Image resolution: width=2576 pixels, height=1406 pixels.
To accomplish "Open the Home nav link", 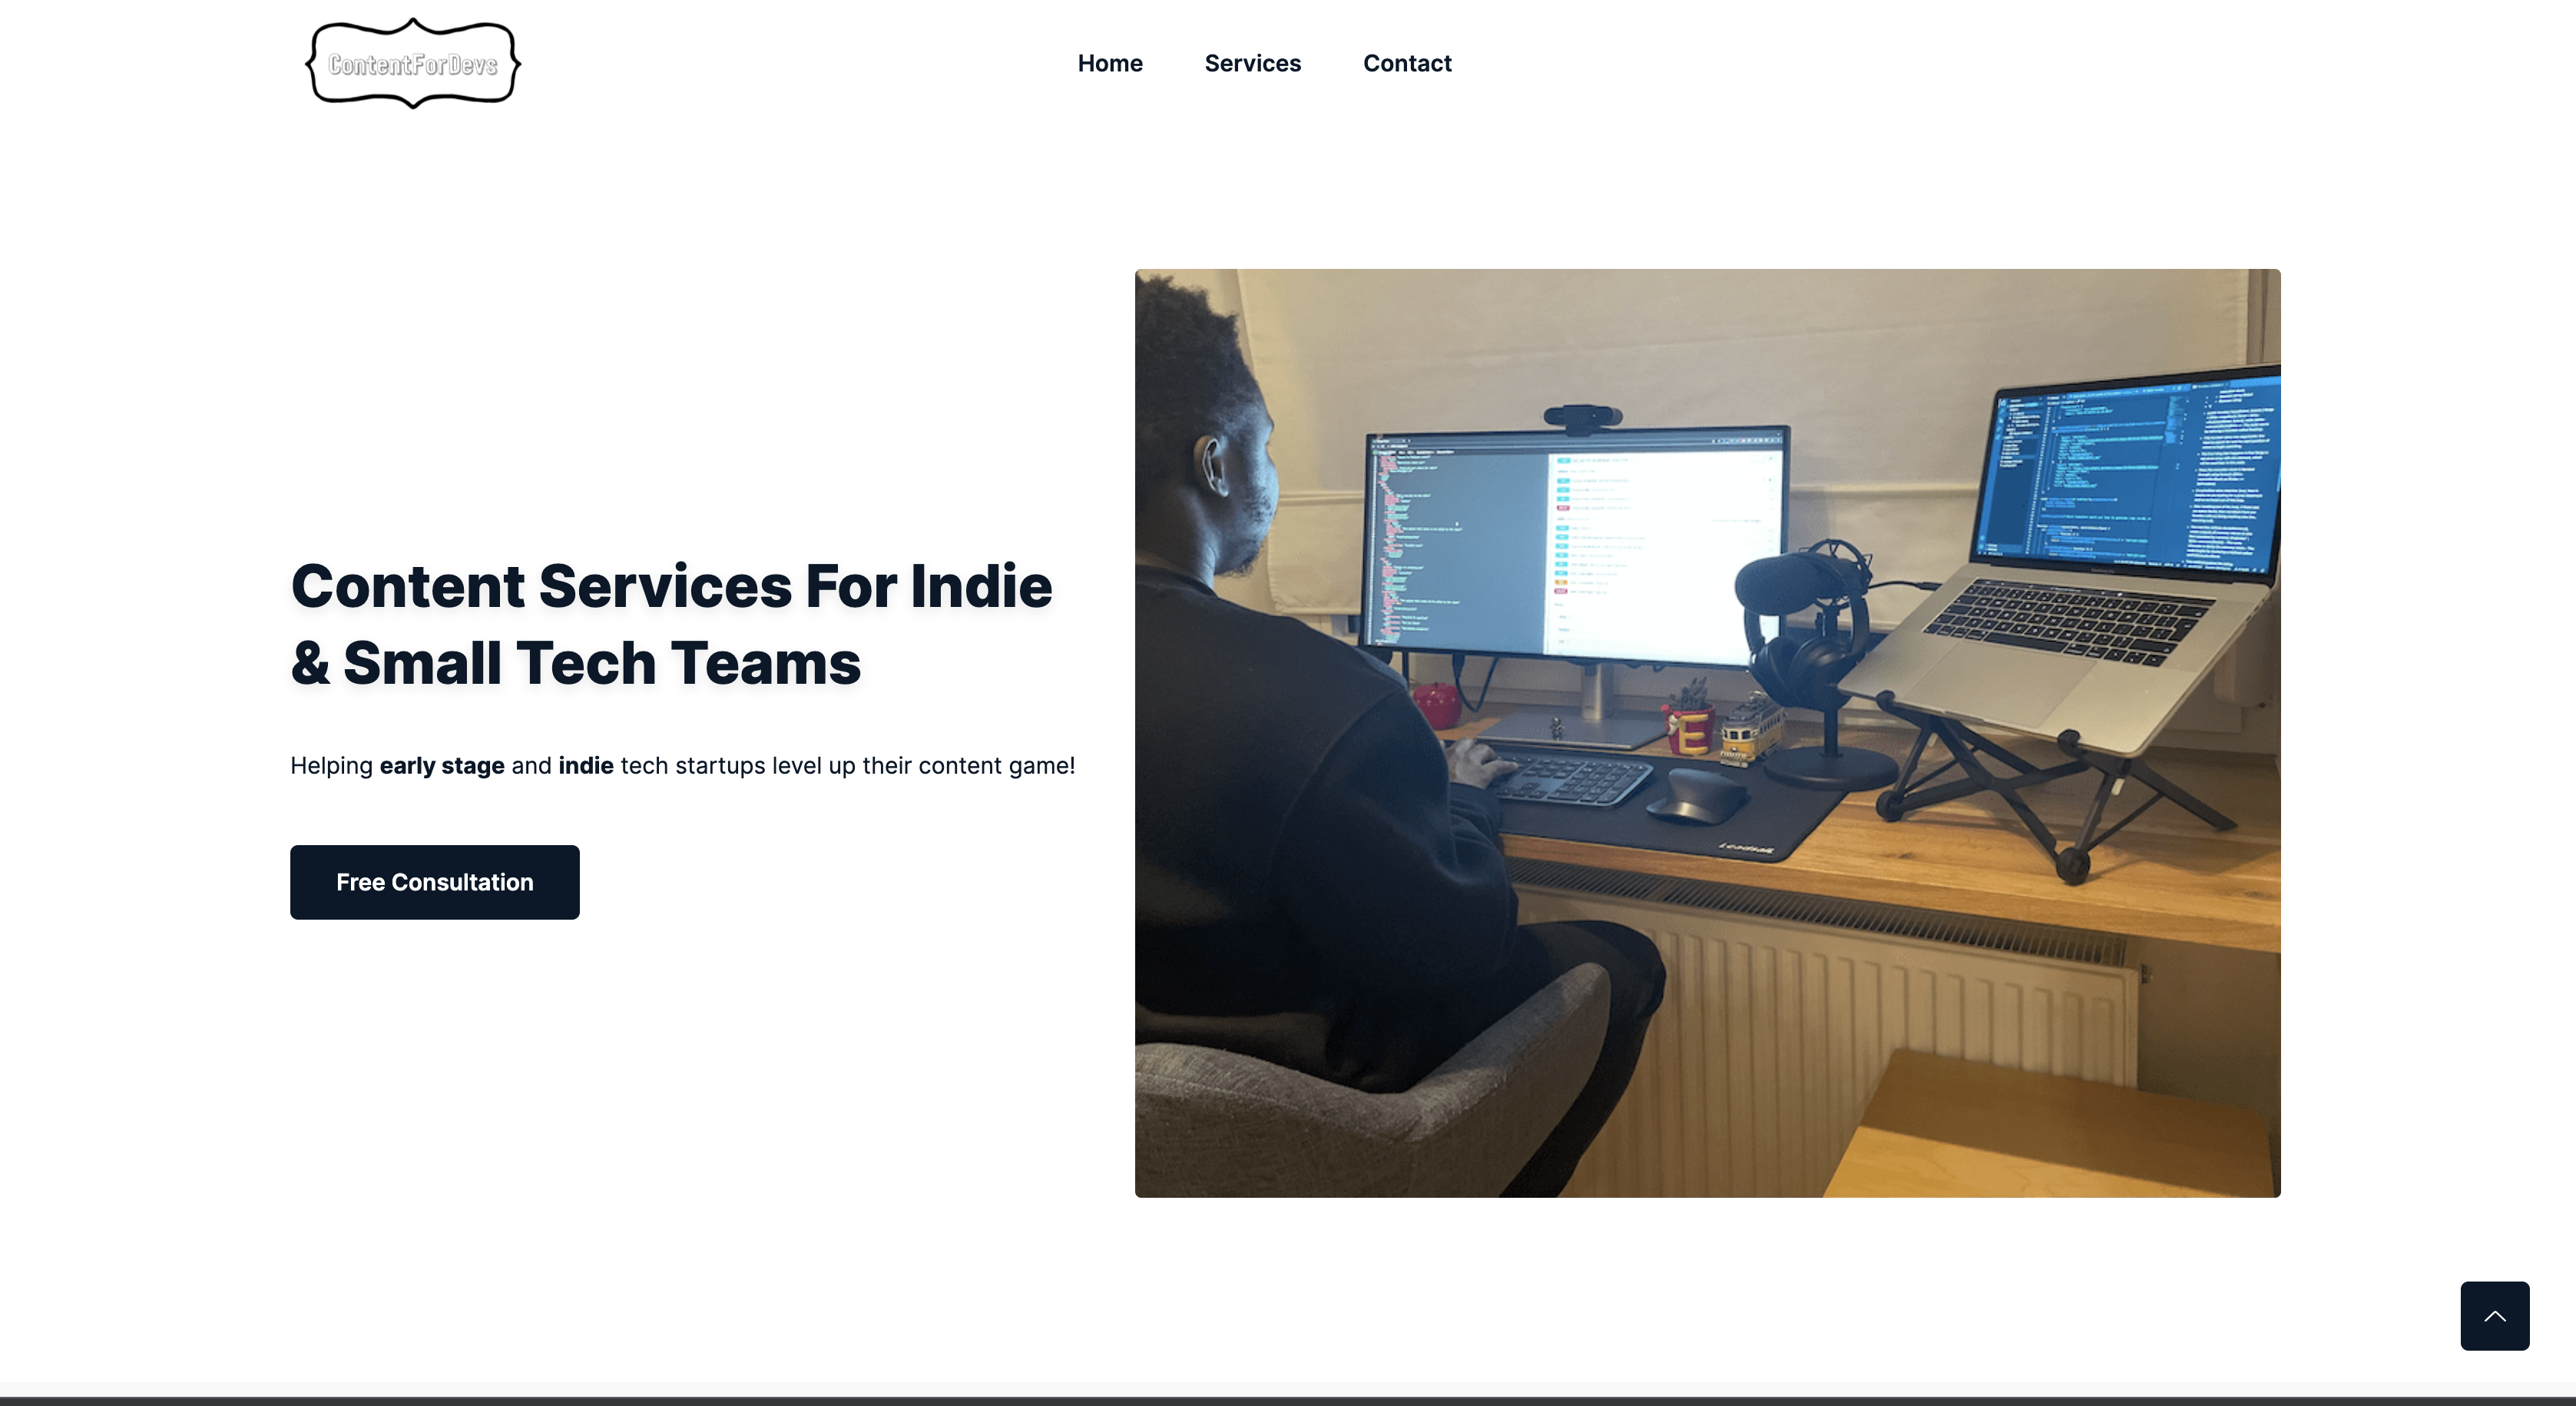I will [1109, 63].
